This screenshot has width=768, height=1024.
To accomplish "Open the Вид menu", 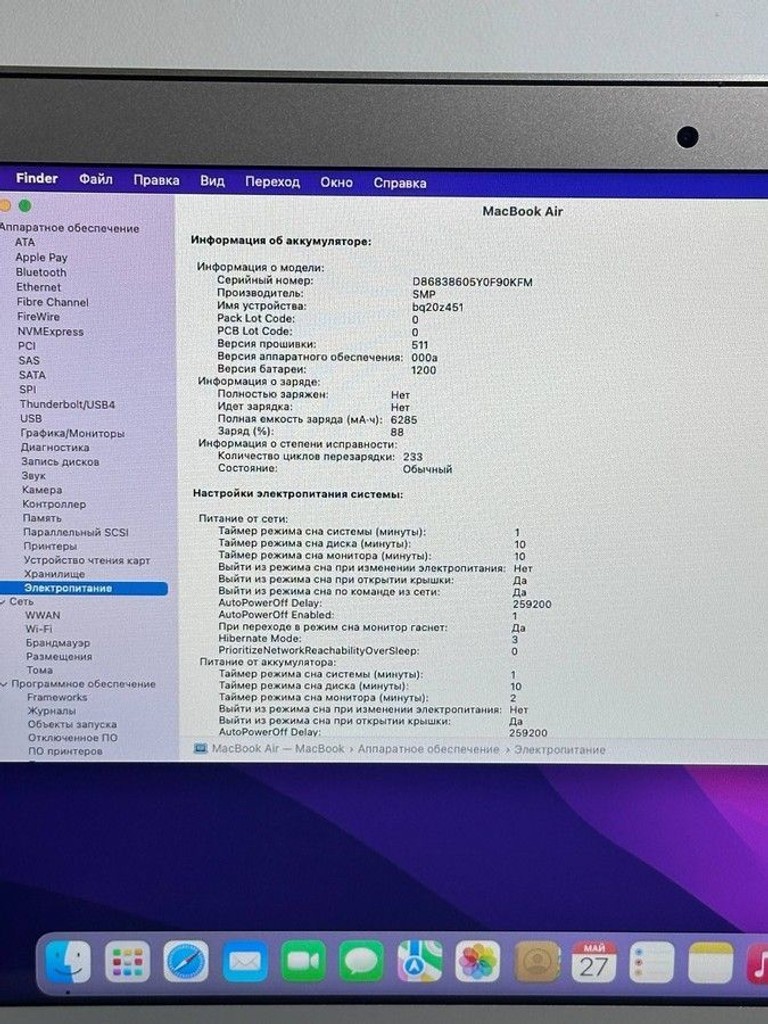I will (212, 181).
